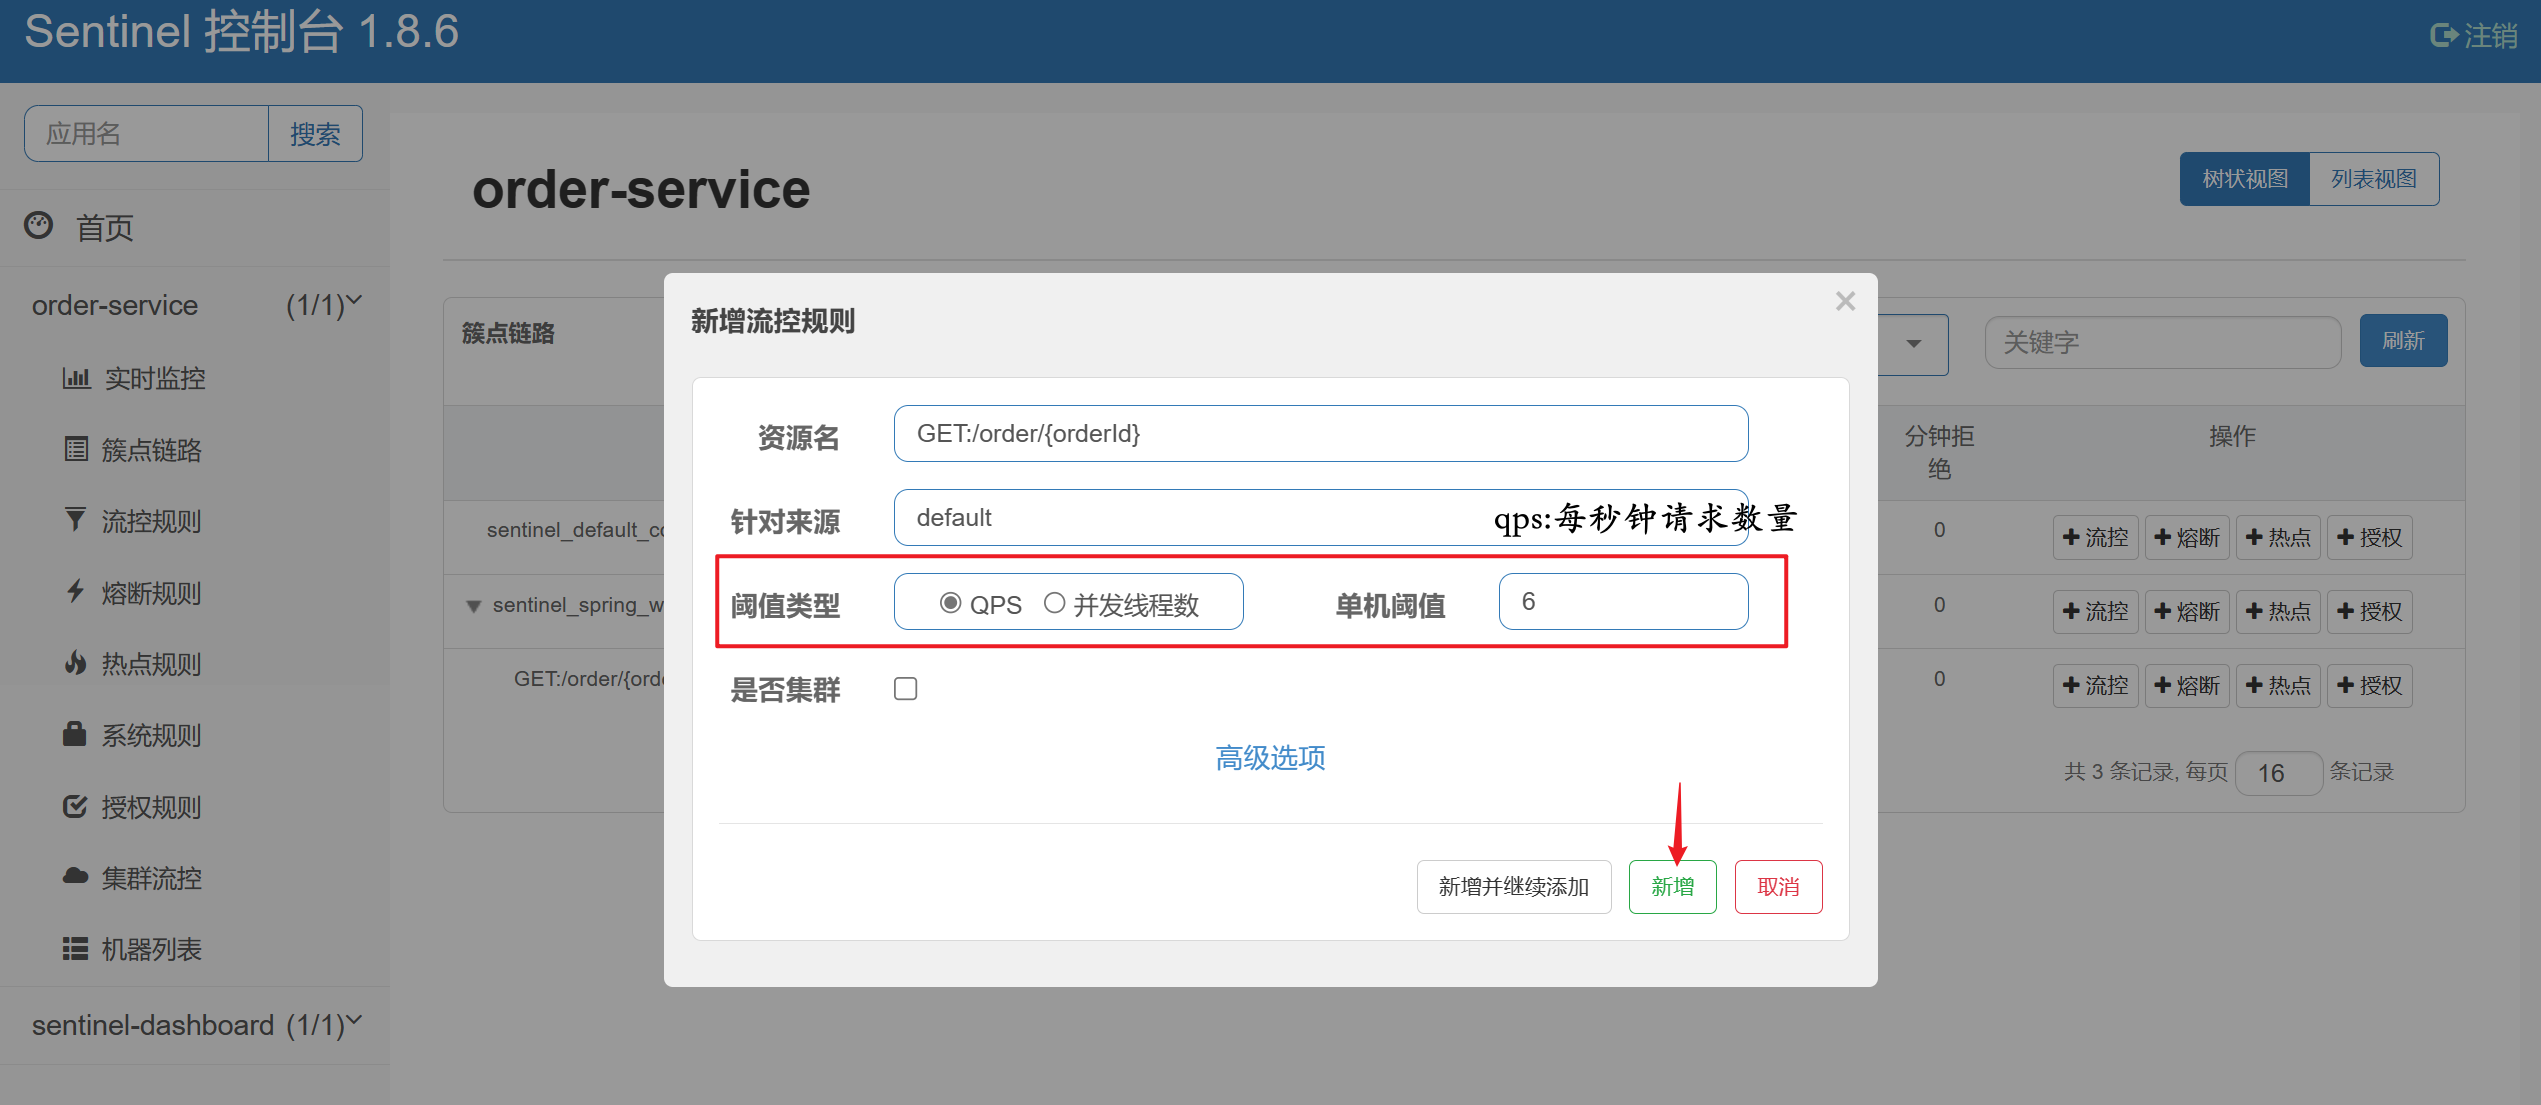Collapse the sentinel_spring_w tree row triangle
Screen dimensions: 2541x1105
474,606
